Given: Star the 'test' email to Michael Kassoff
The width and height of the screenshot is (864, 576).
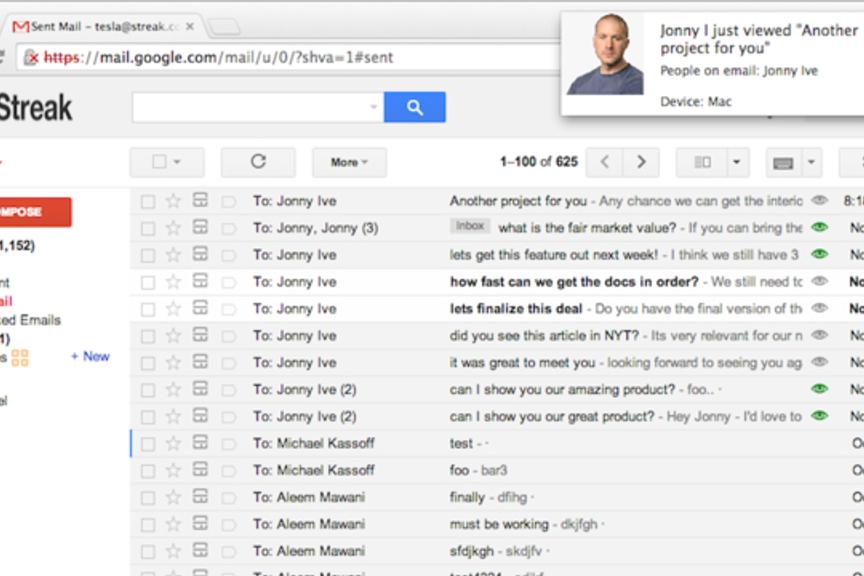Looking at the screenshot, I should (x=173, y=443).
